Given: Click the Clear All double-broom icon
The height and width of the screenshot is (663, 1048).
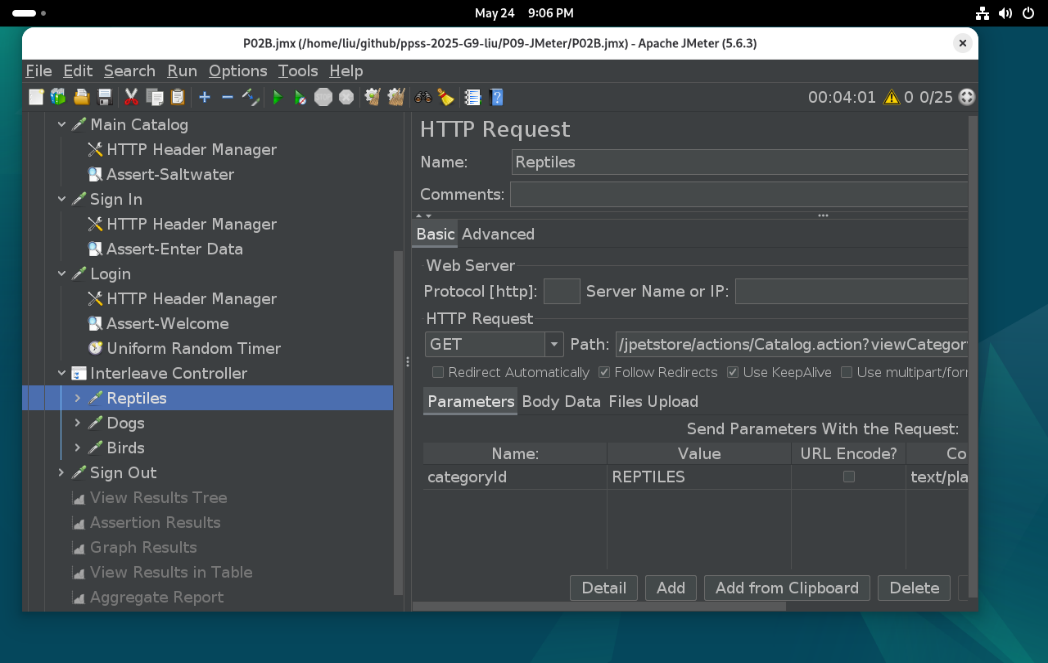Looking at the screenshot, I should pos(396,98).
